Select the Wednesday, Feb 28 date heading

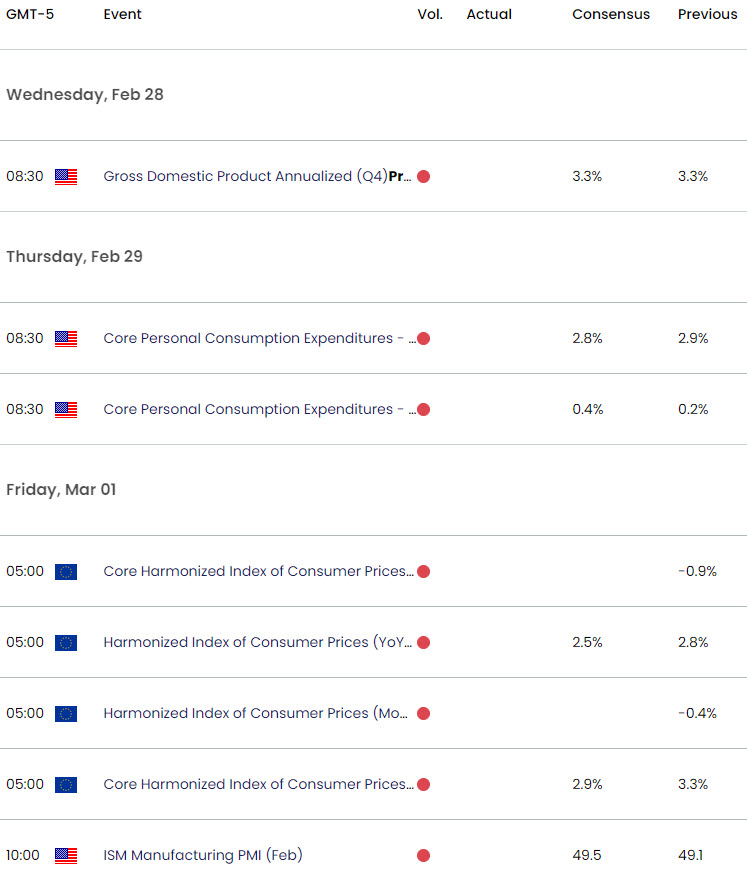point(85,95)
